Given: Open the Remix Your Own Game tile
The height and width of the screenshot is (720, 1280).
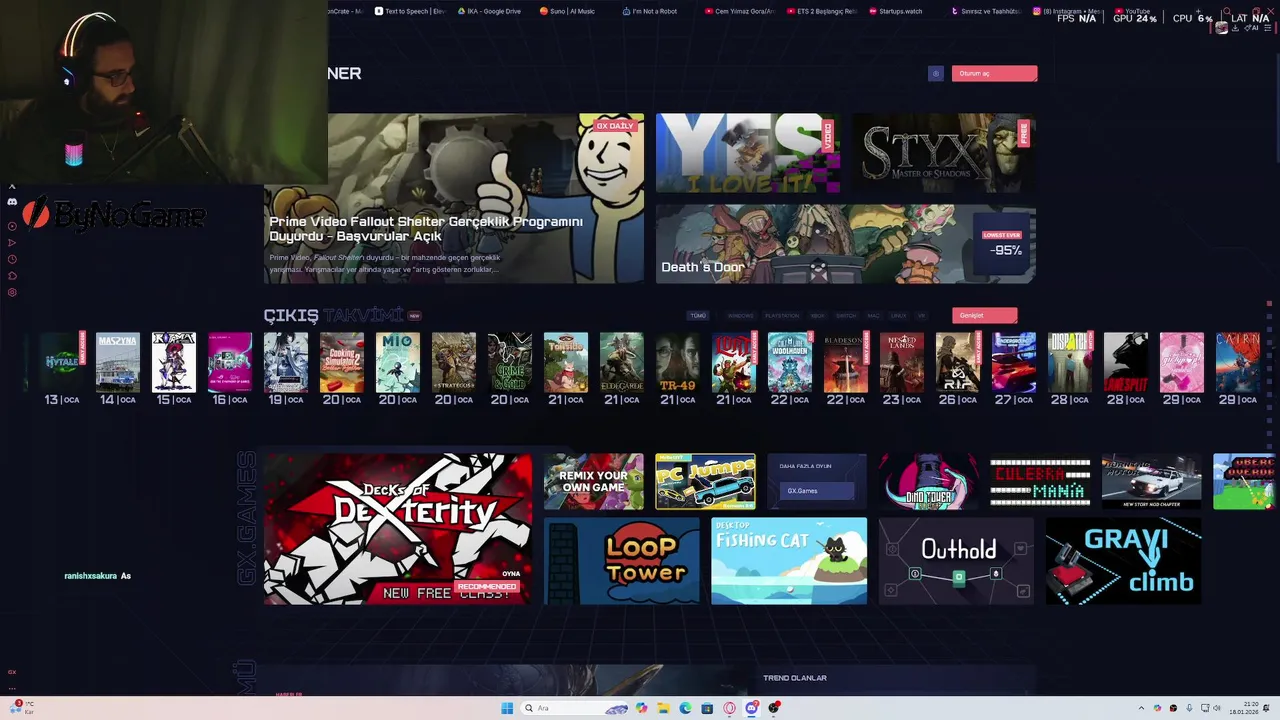Looking at the screenshot, I should pos(594,481).
